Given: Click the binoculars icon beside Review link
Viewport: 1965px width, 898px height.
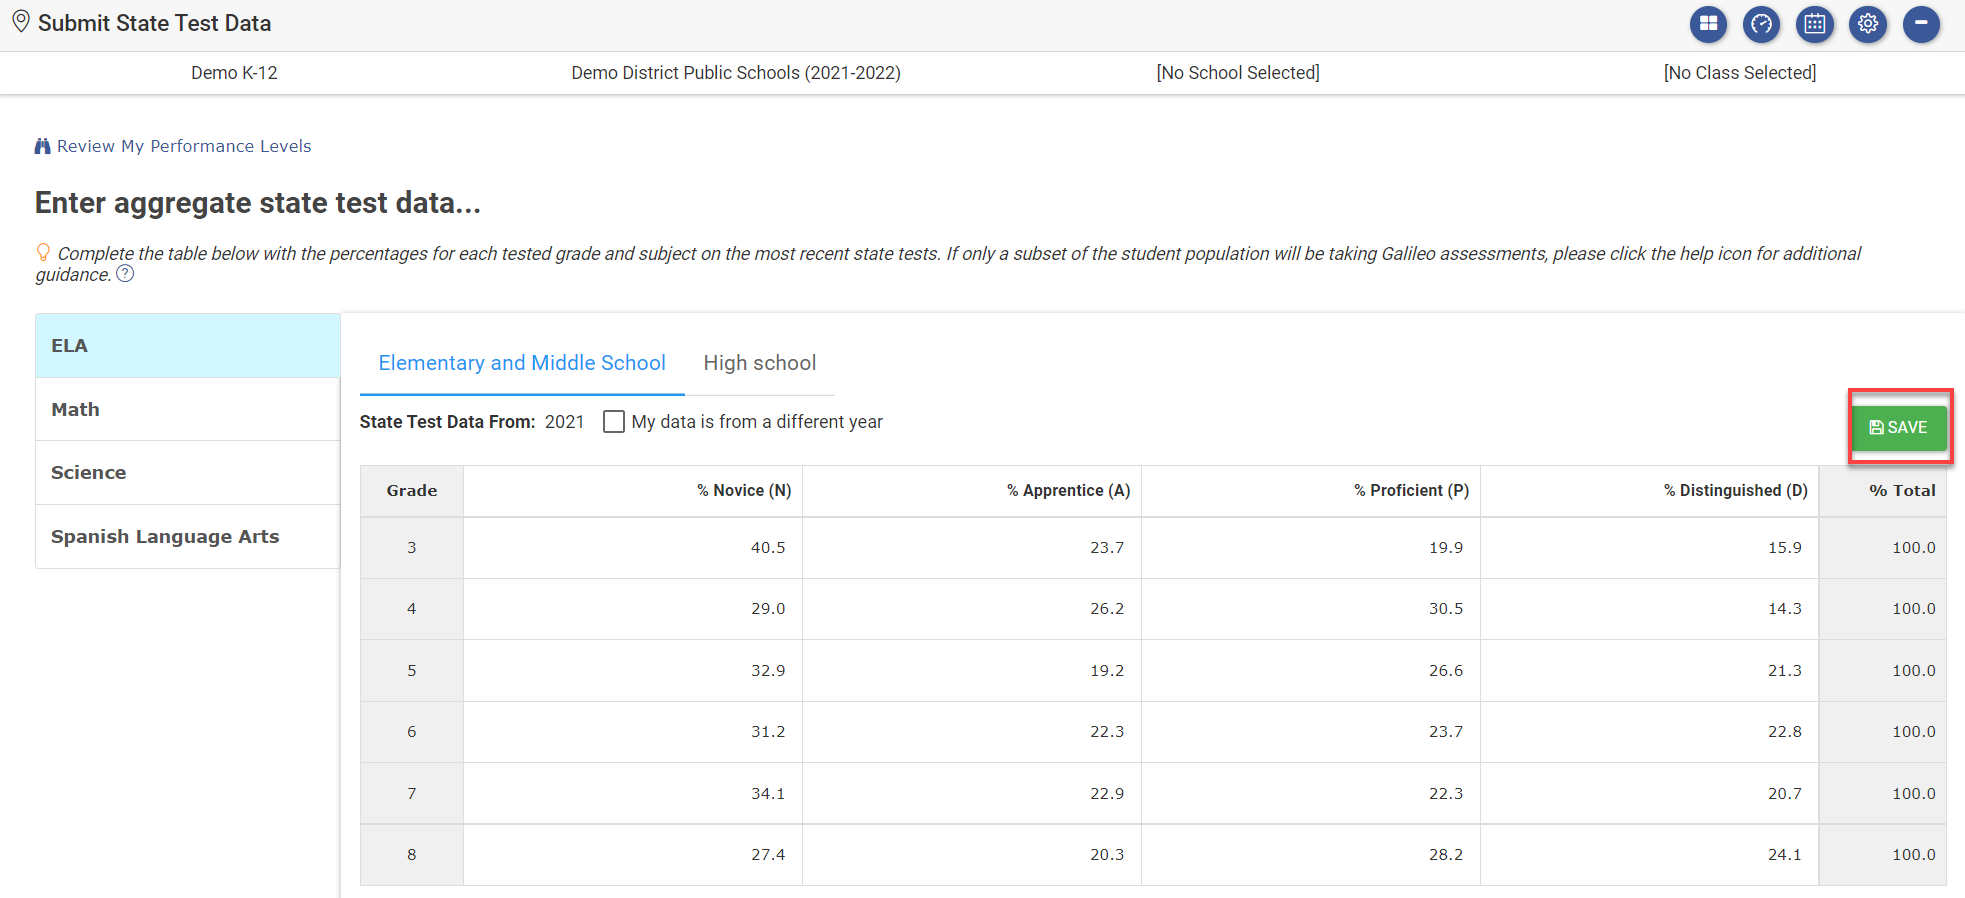Looking at the screenshot, I should tap(42, 146).
